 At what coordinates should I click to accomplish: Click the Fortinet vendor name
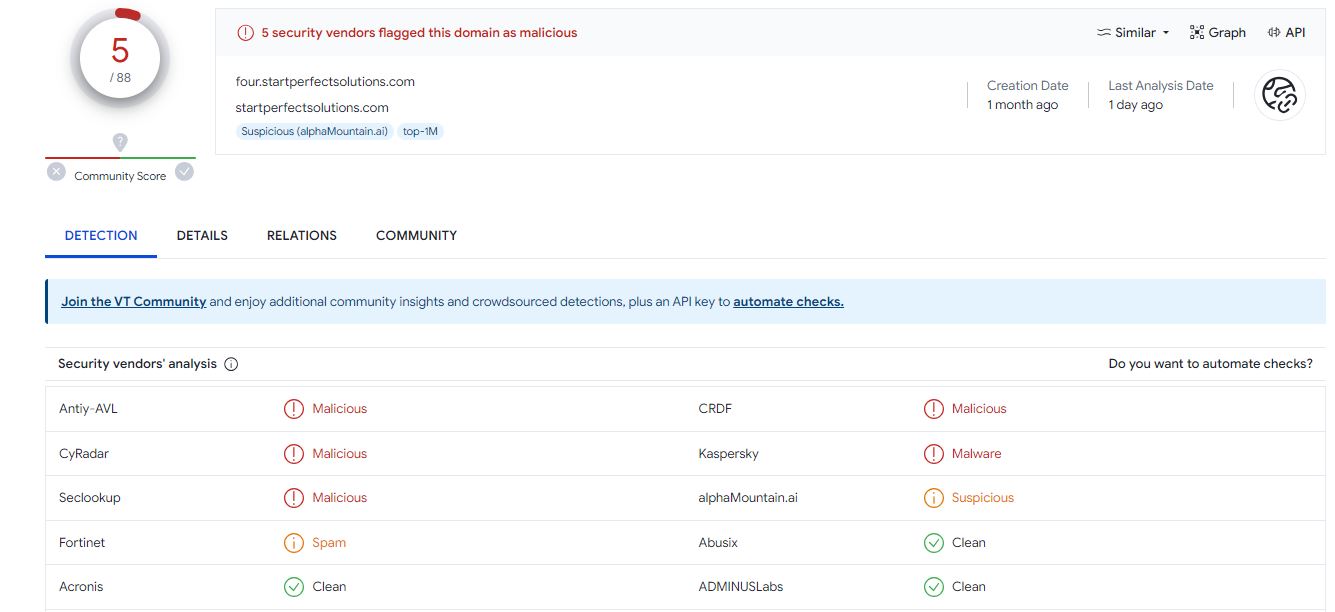82,543
